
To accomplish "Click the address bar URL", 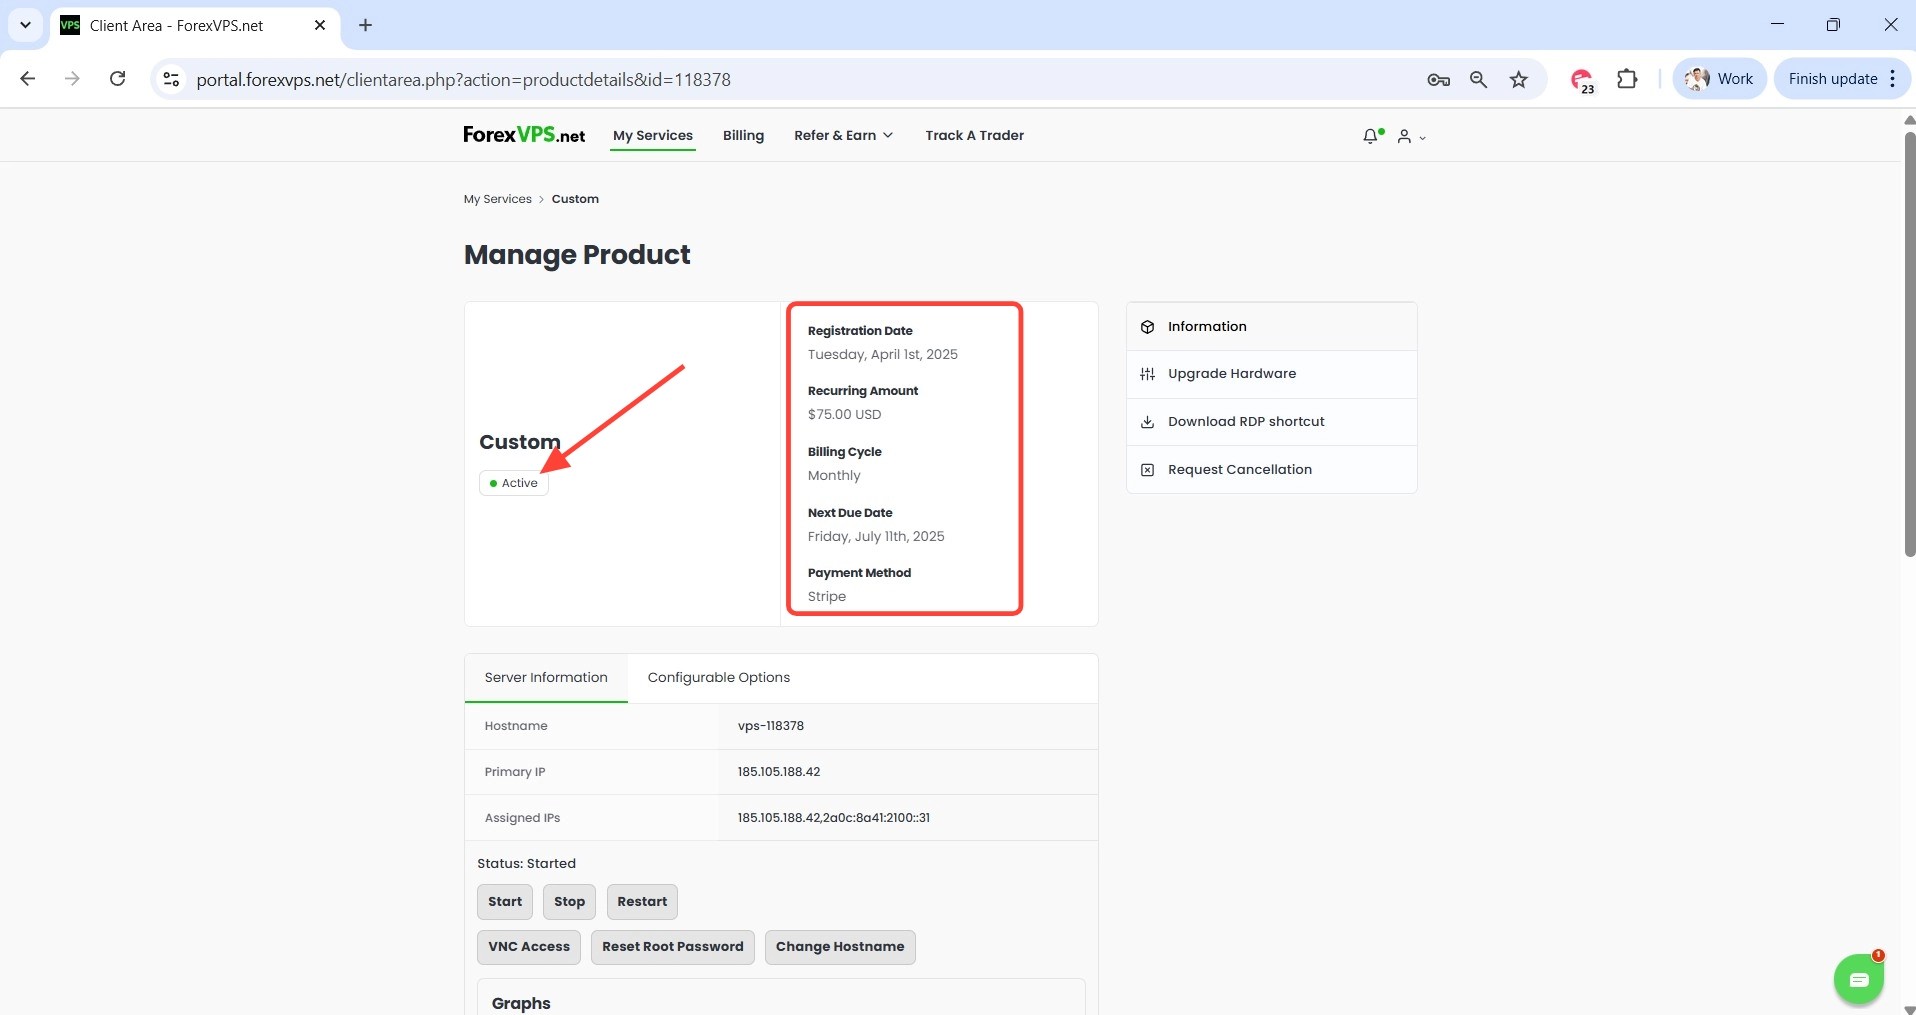I will pos(463,80).
